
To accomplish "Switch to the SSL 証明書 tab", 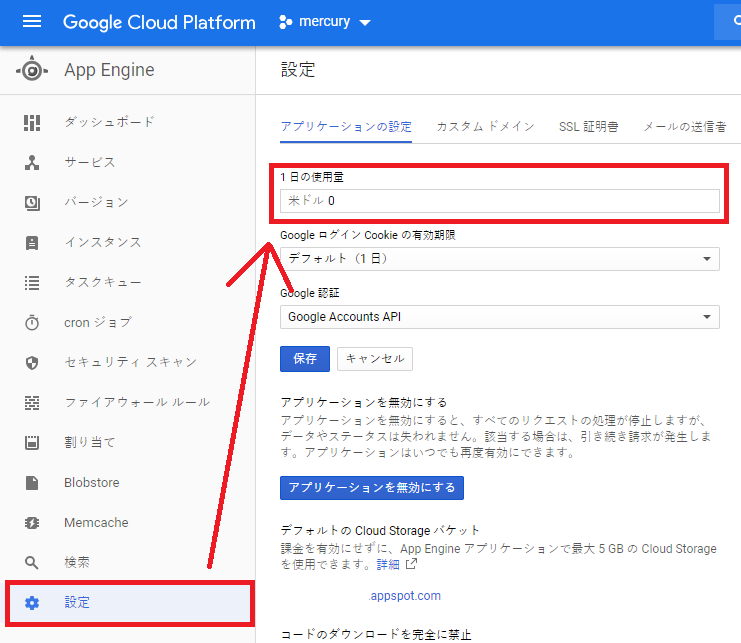I will (588, 127).
